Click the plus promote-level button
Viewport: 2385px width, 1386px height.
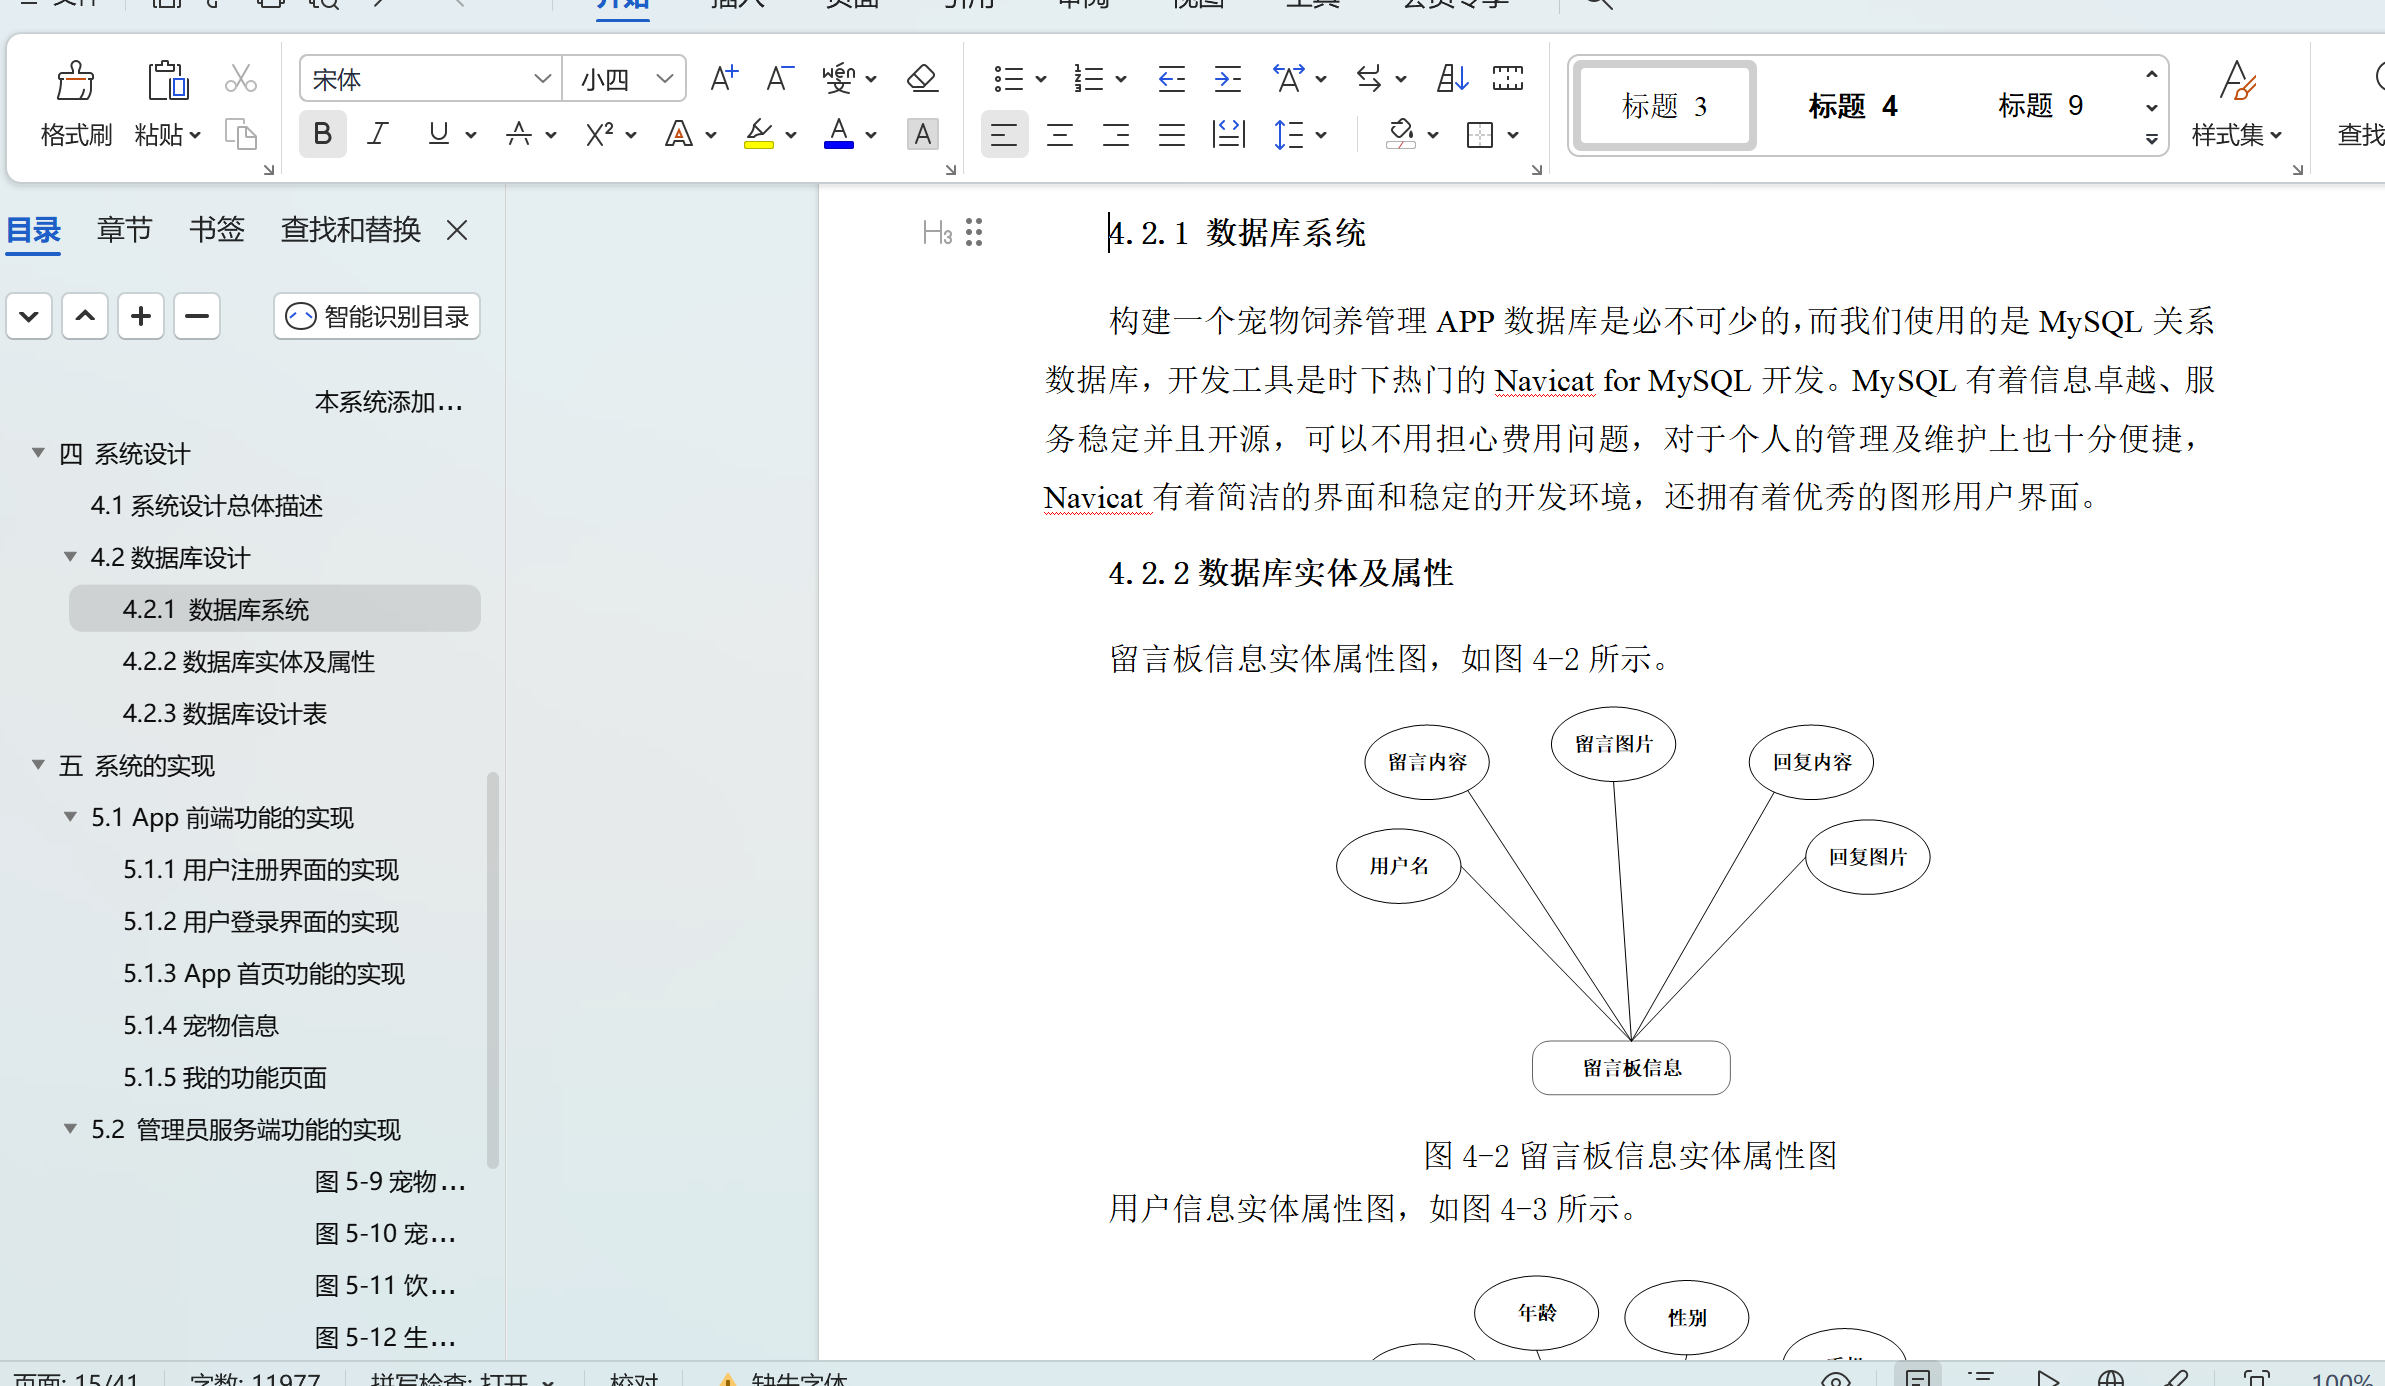click(141, 317)
